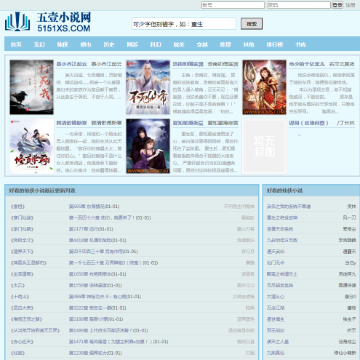Image resolution: width=360 pixels, height=360 pixels.
Task: Open the 科幻 category tab
Action: point(156,44)
